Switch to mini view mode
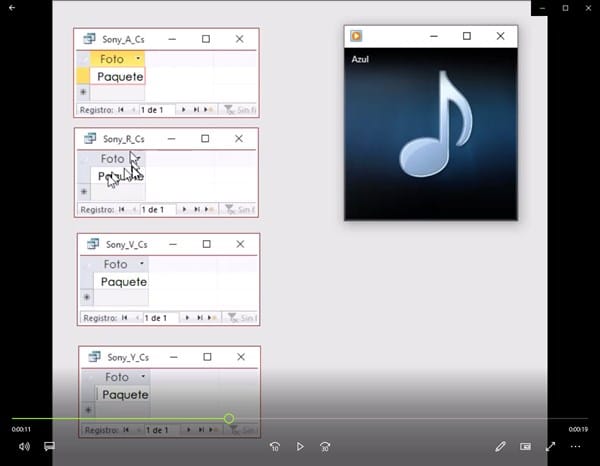The width and height of the screenshot is (600, 466). pyautogui.click(x=525, y=446)
